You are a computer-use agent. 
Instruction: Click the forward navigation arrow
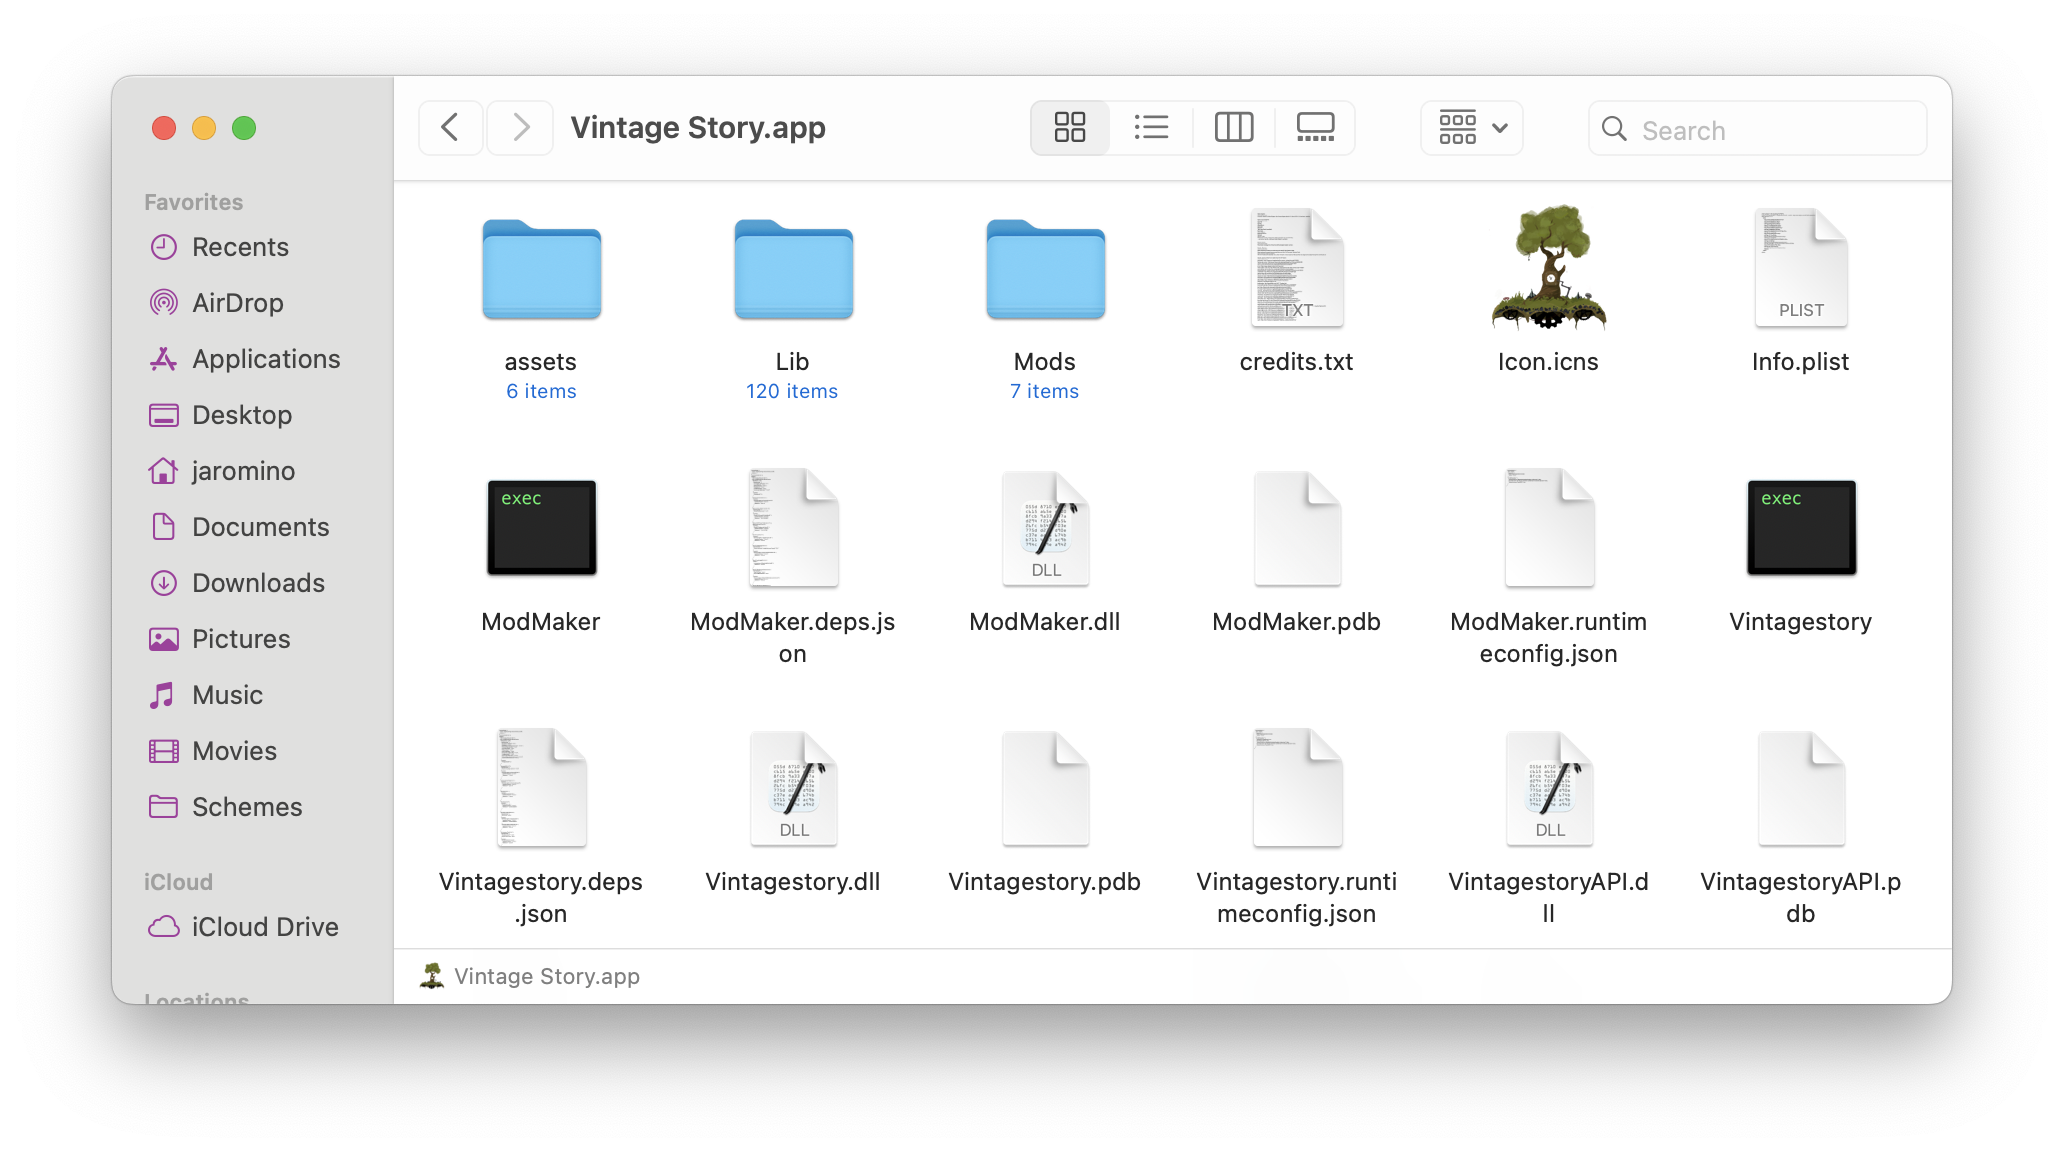(x=520, y=128)
